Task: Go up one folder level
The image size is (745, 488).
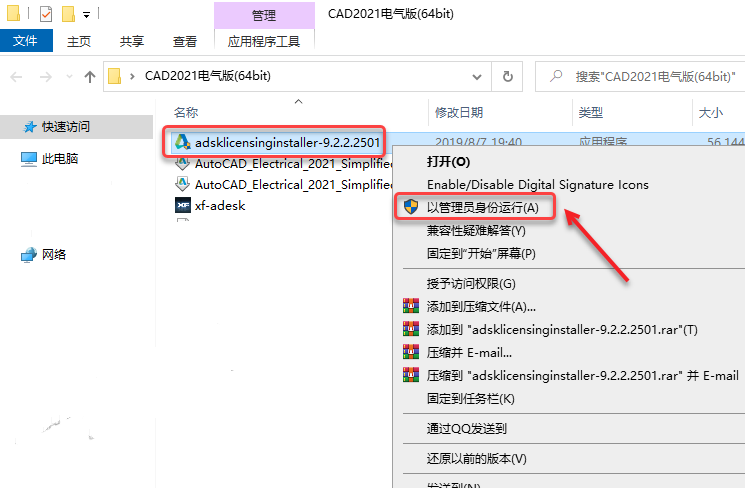Action: tap(90, 77)
